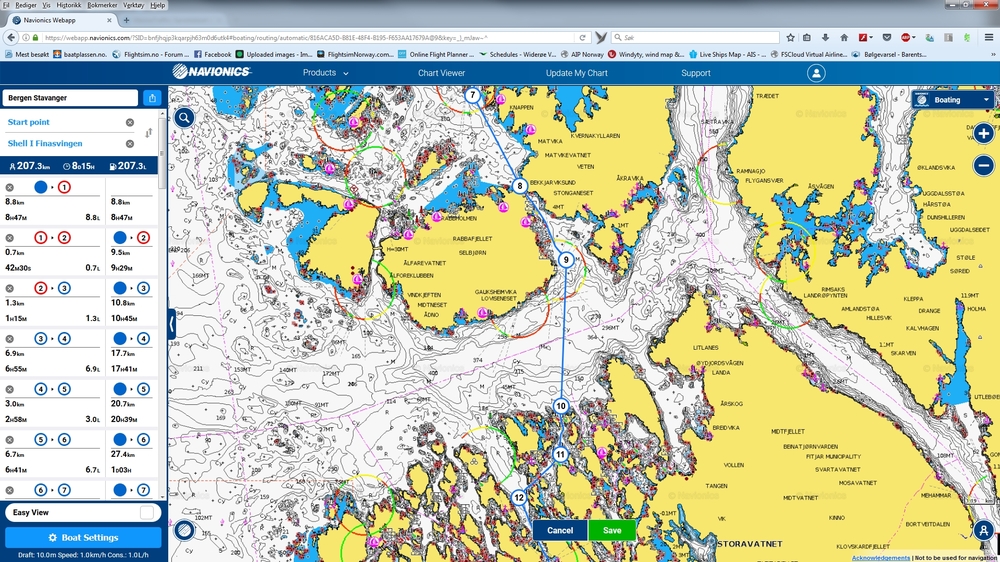Viewport: 1000px width, 562px height.
Task: Click the Navionics logo
Action: [x=211, y=72]
